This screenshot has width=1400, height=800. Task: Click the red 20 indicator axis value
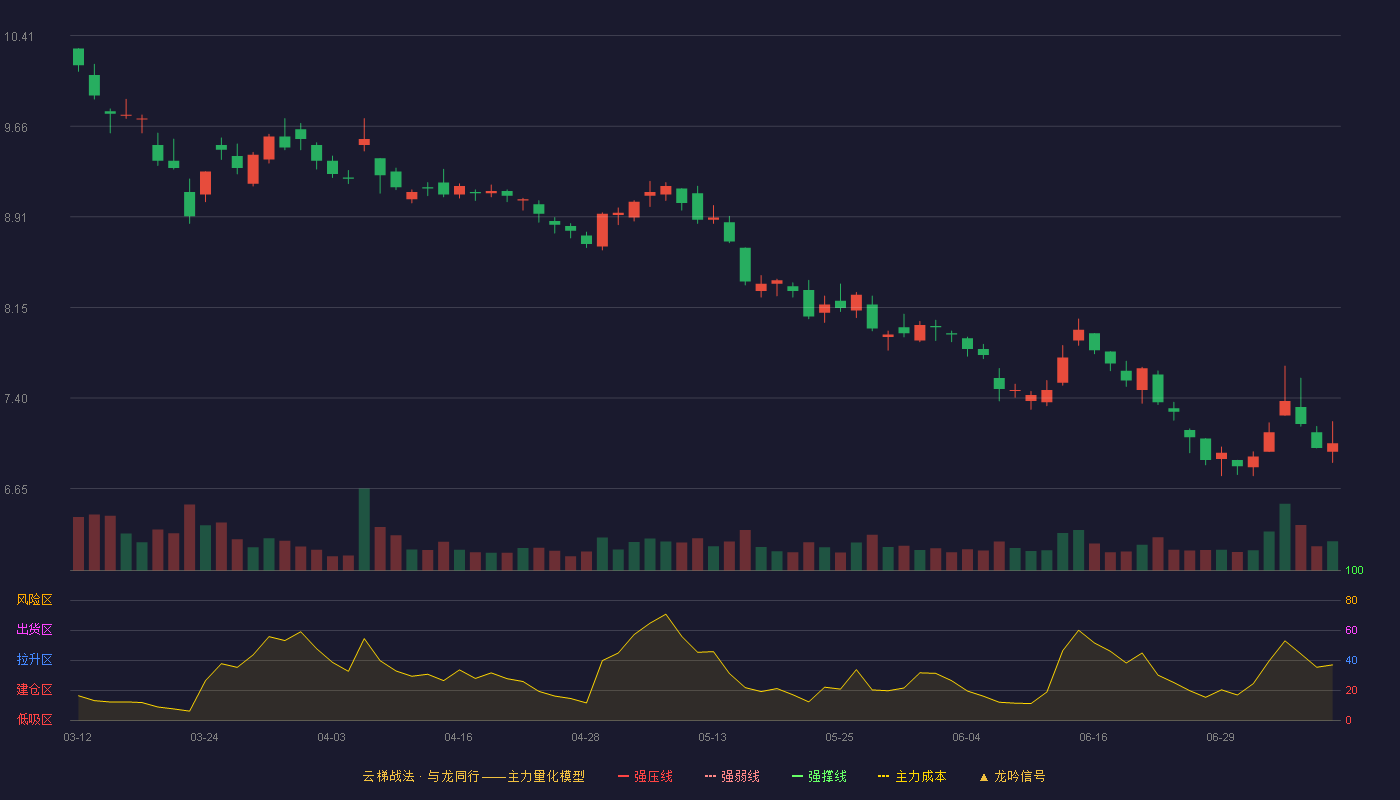coord(1351,690)
